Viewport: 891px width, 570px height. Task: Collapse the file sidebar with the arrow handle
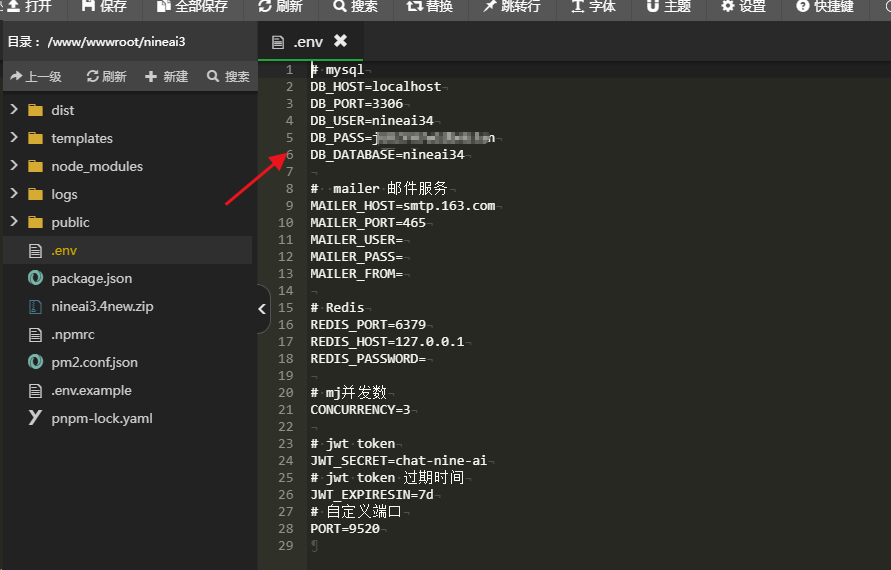[262, 309]
